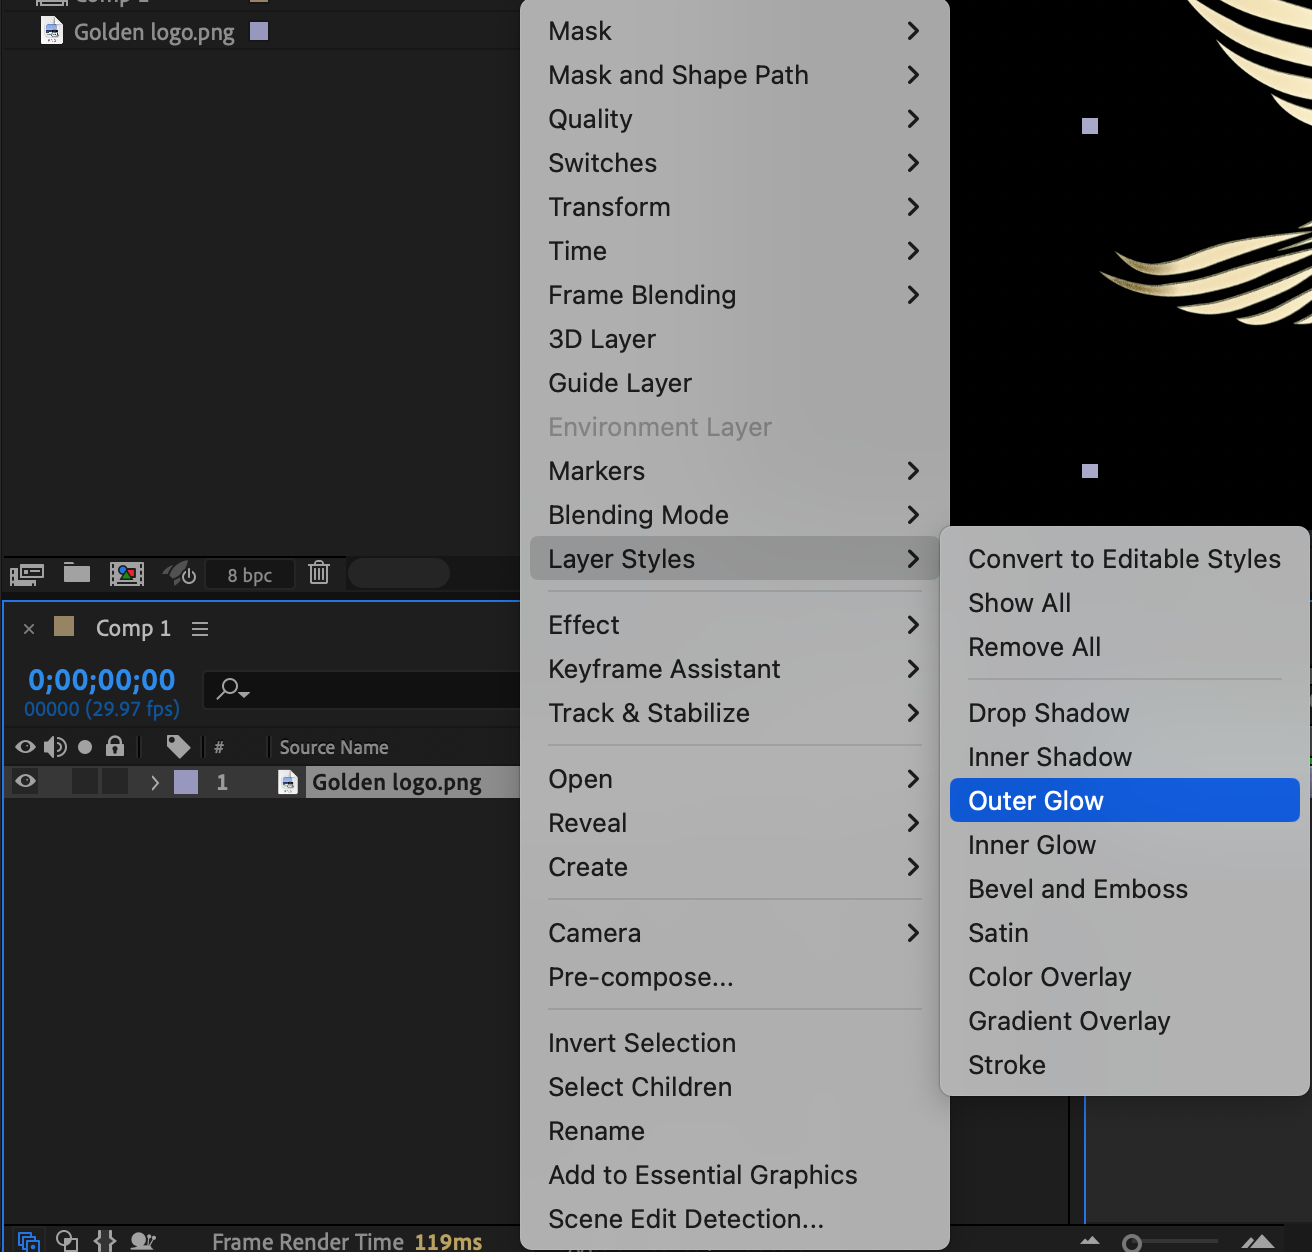Open the Comp 1 panel menu

coord(200,629)
